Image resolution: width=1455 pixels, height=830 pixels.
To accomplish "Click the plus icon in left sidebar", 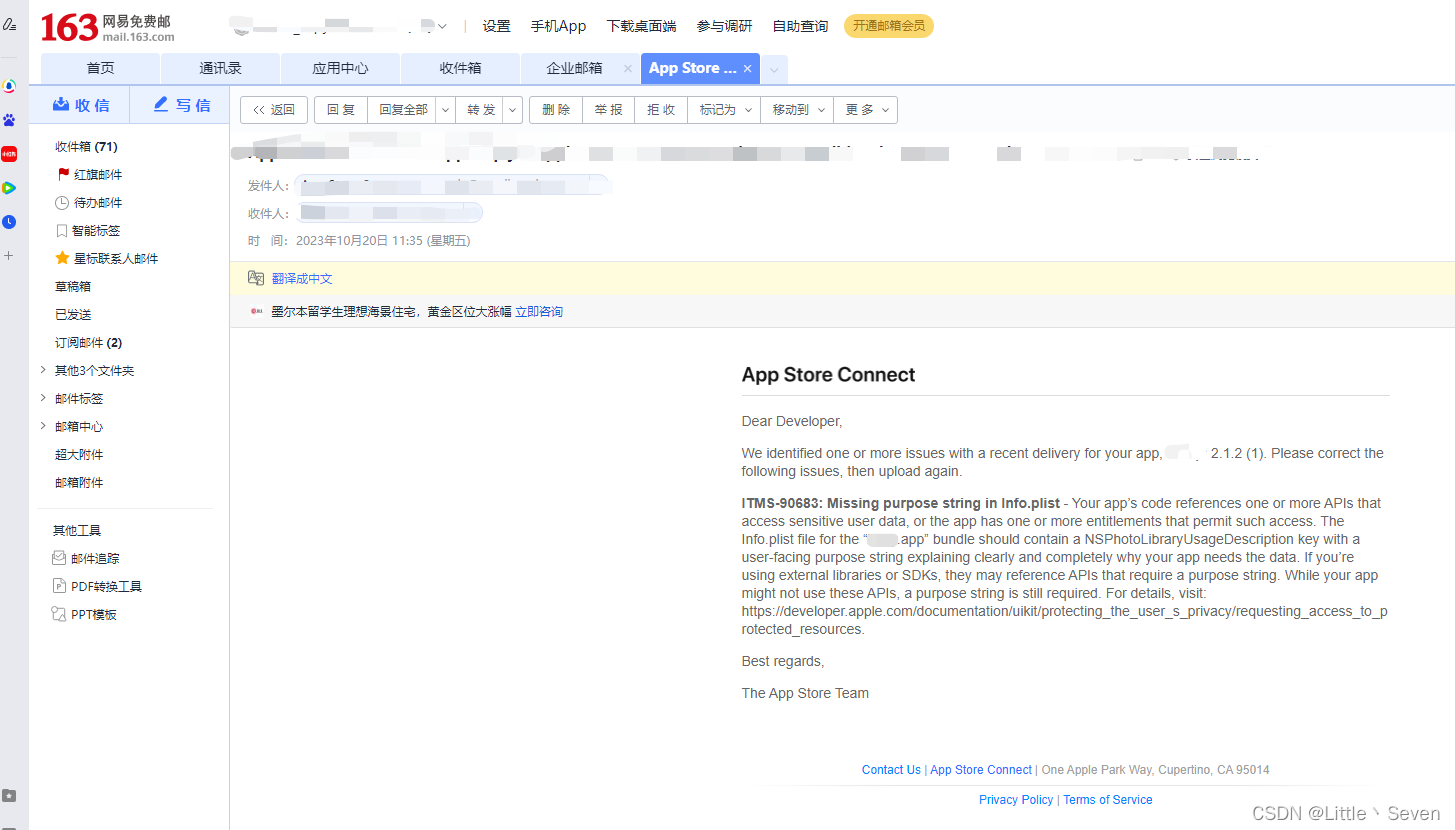I will coord(9,256).
